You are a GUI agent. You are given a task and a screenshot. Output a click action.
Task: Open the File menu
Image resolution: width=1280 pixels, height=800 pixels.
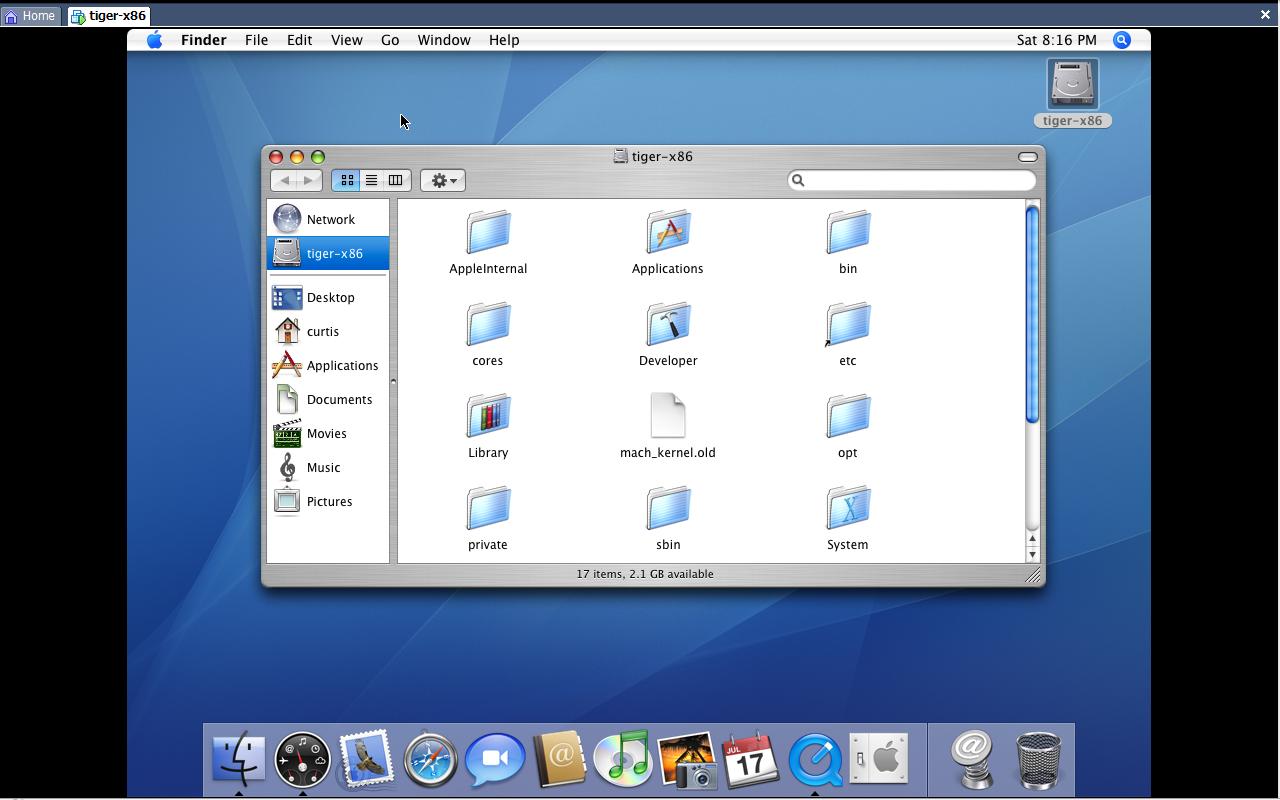point(256,40)
